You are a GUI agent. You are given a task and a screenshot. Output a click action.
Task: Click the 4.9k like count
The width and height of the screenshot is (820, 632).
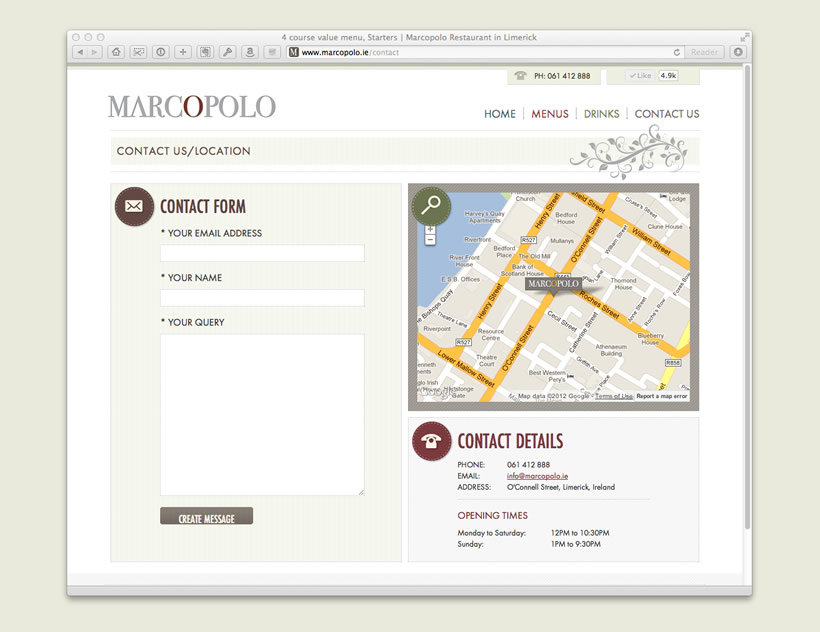coord(668,75)
